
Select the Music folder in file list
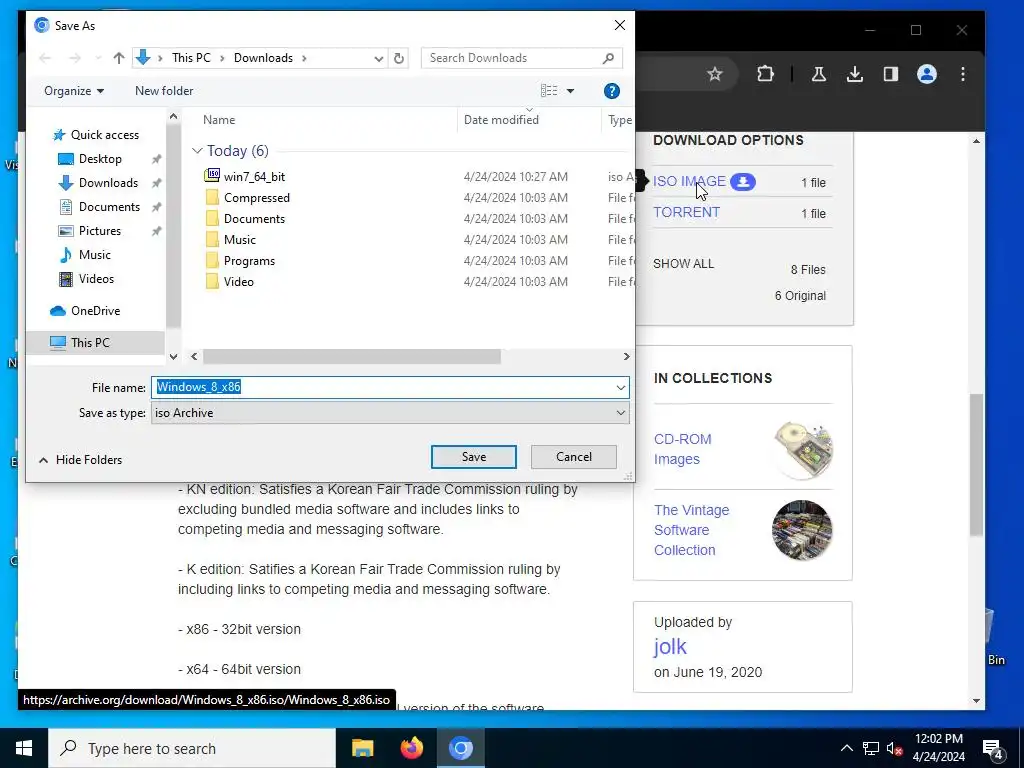point(240,239)
